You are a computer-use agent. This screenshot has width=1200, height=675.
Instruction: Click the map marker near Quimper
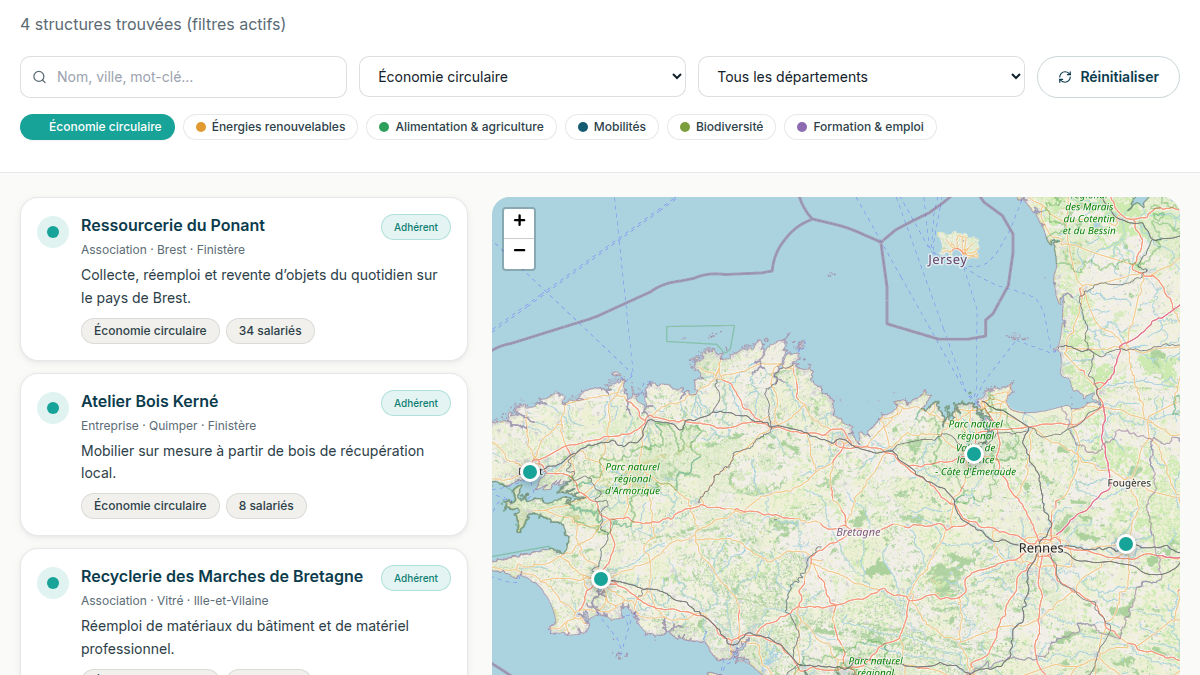(x=601, y=578)
